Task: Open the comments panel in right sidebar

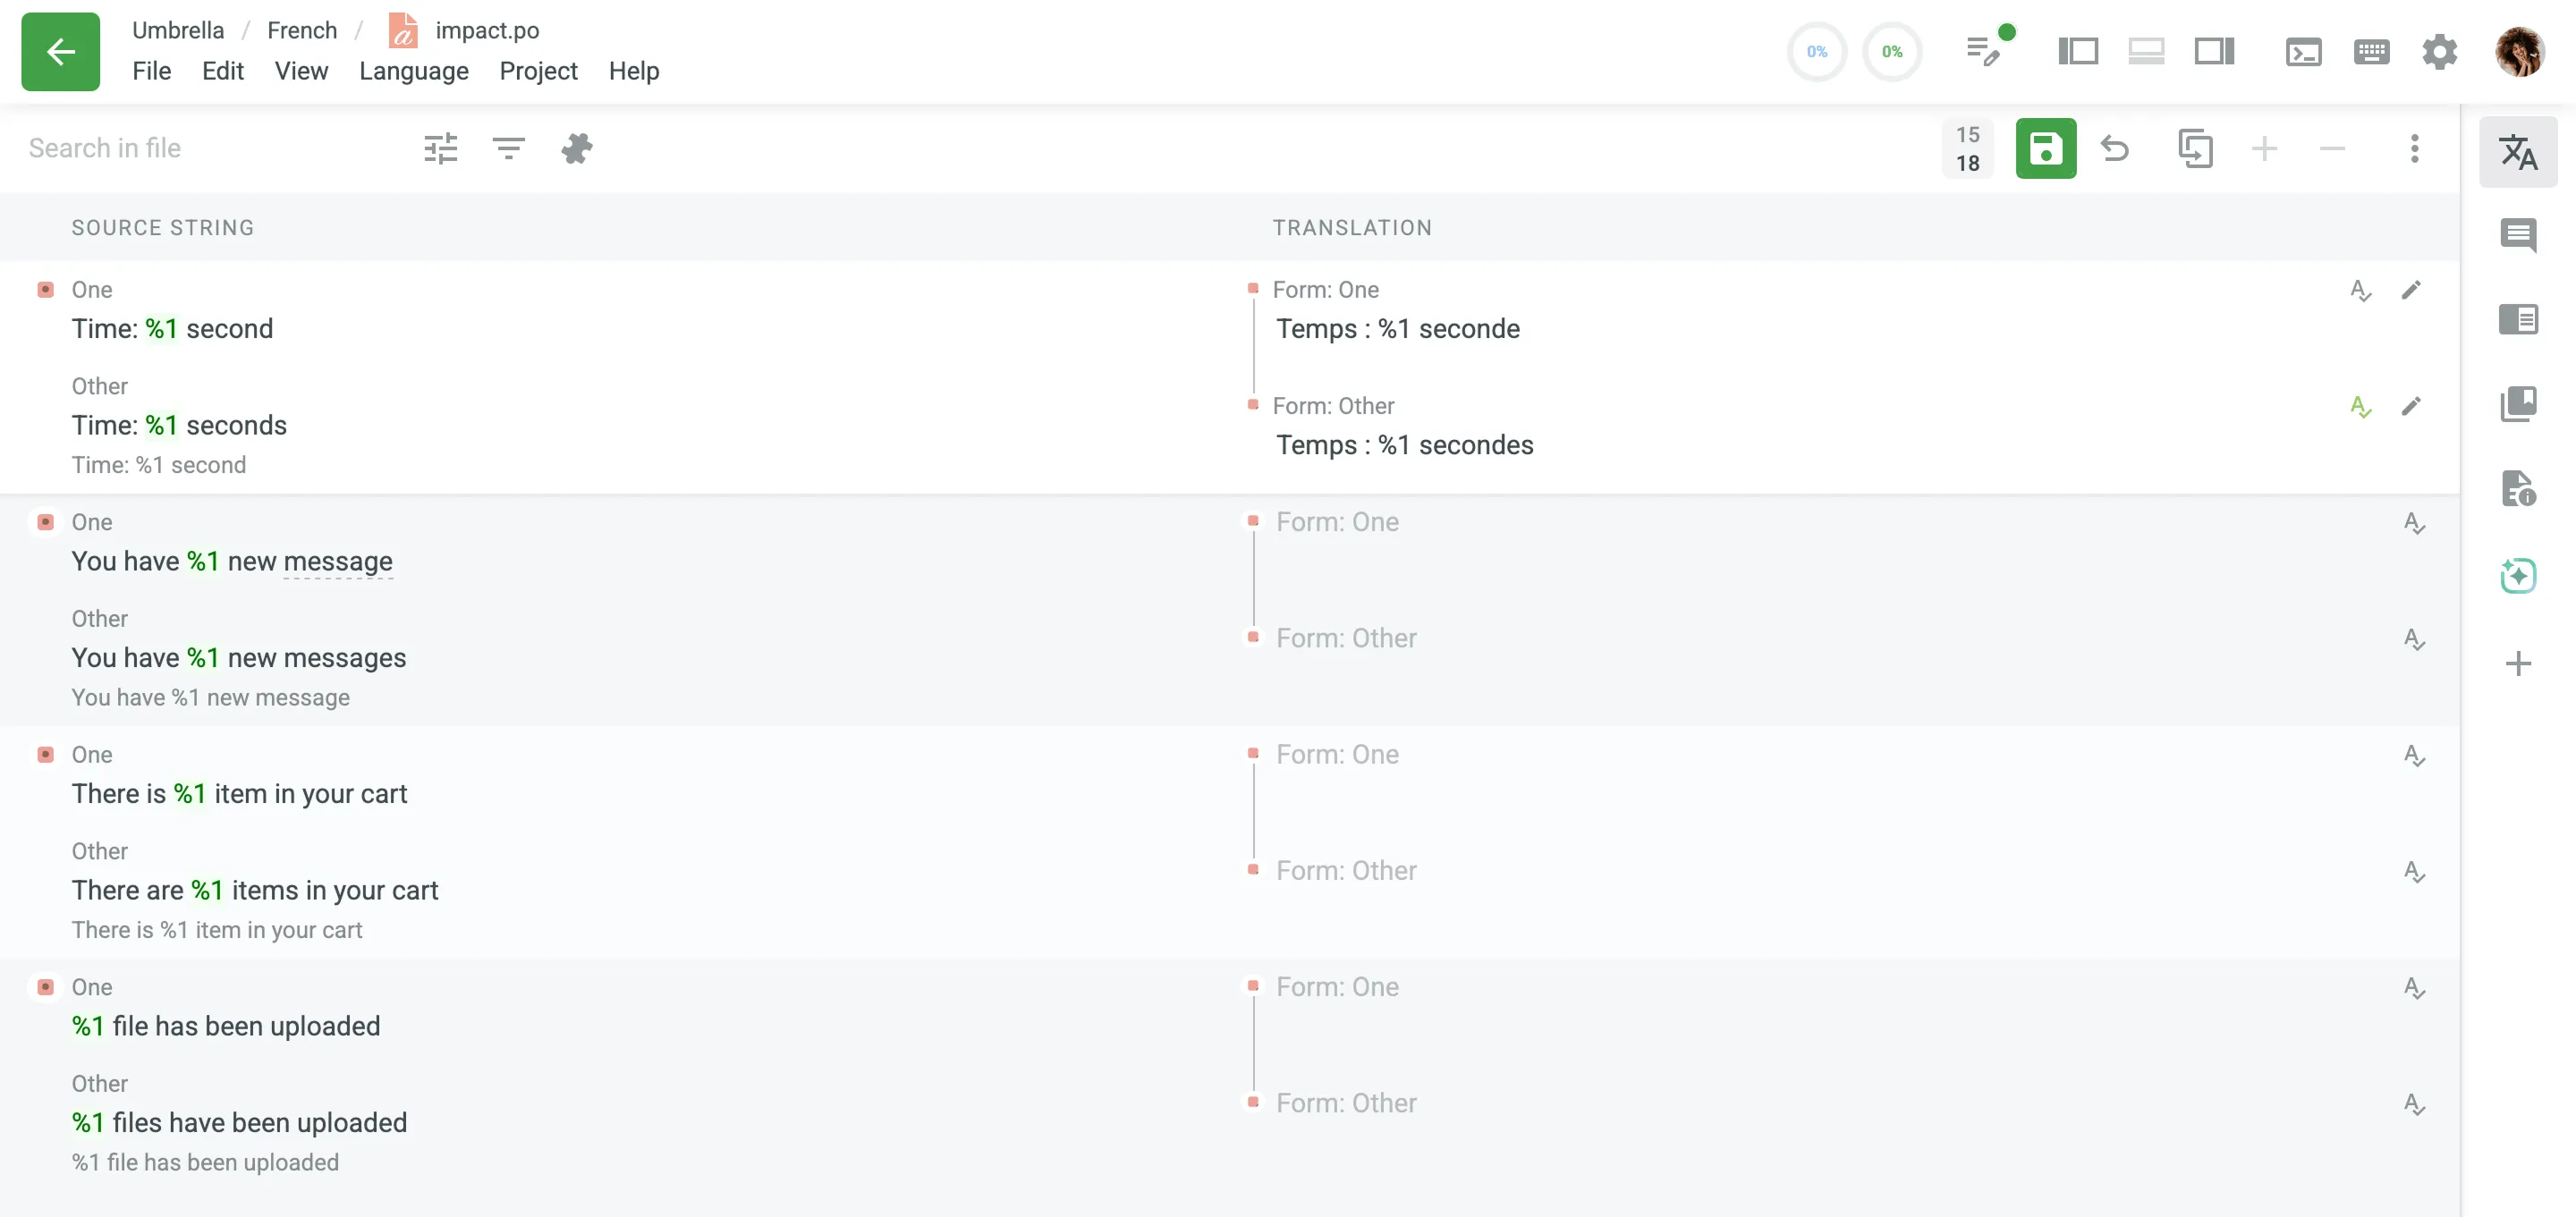Action: 2517,235
